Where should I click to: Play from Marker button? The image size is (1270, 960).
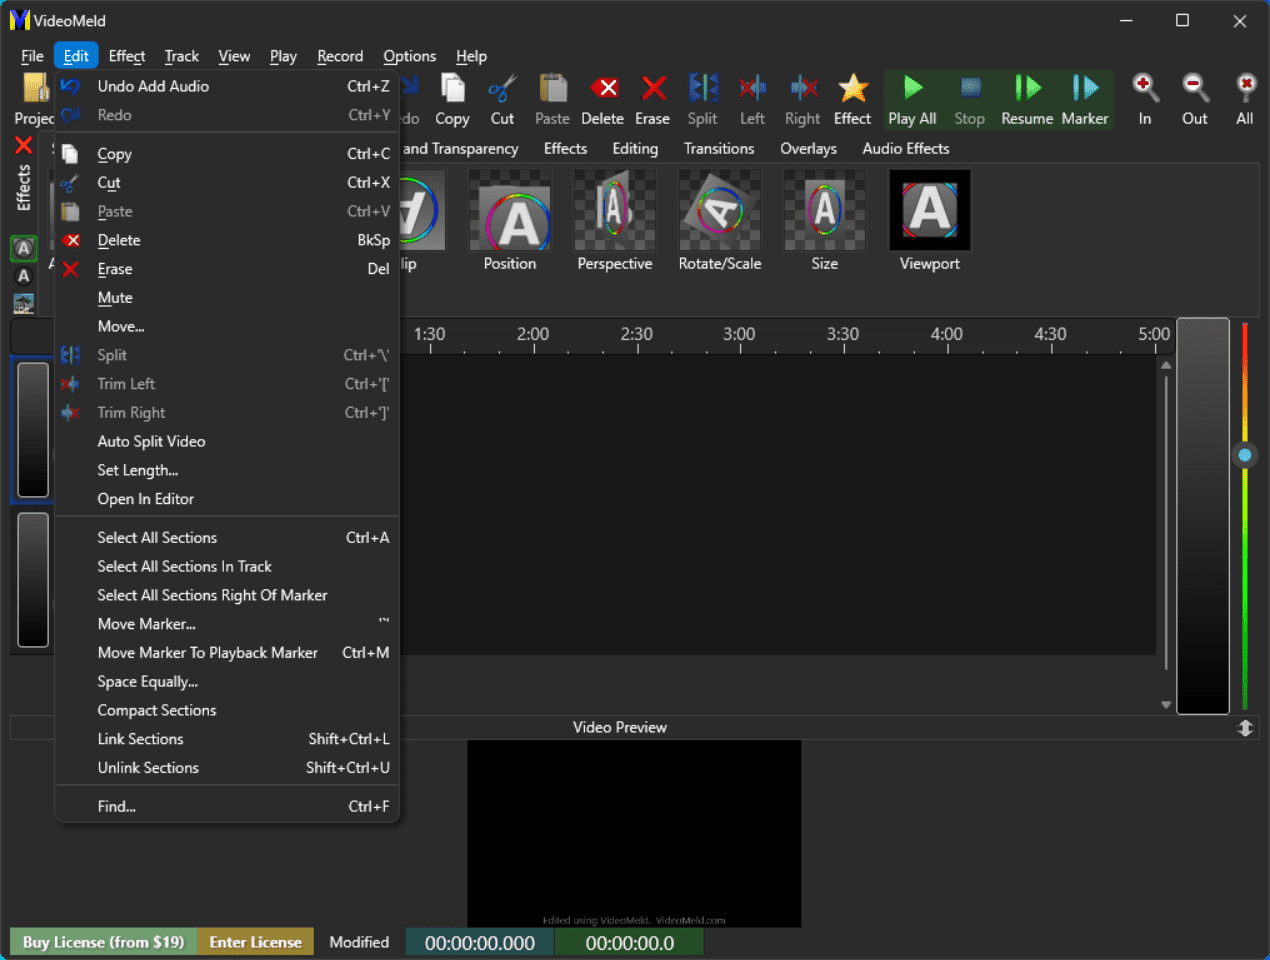1085,100
